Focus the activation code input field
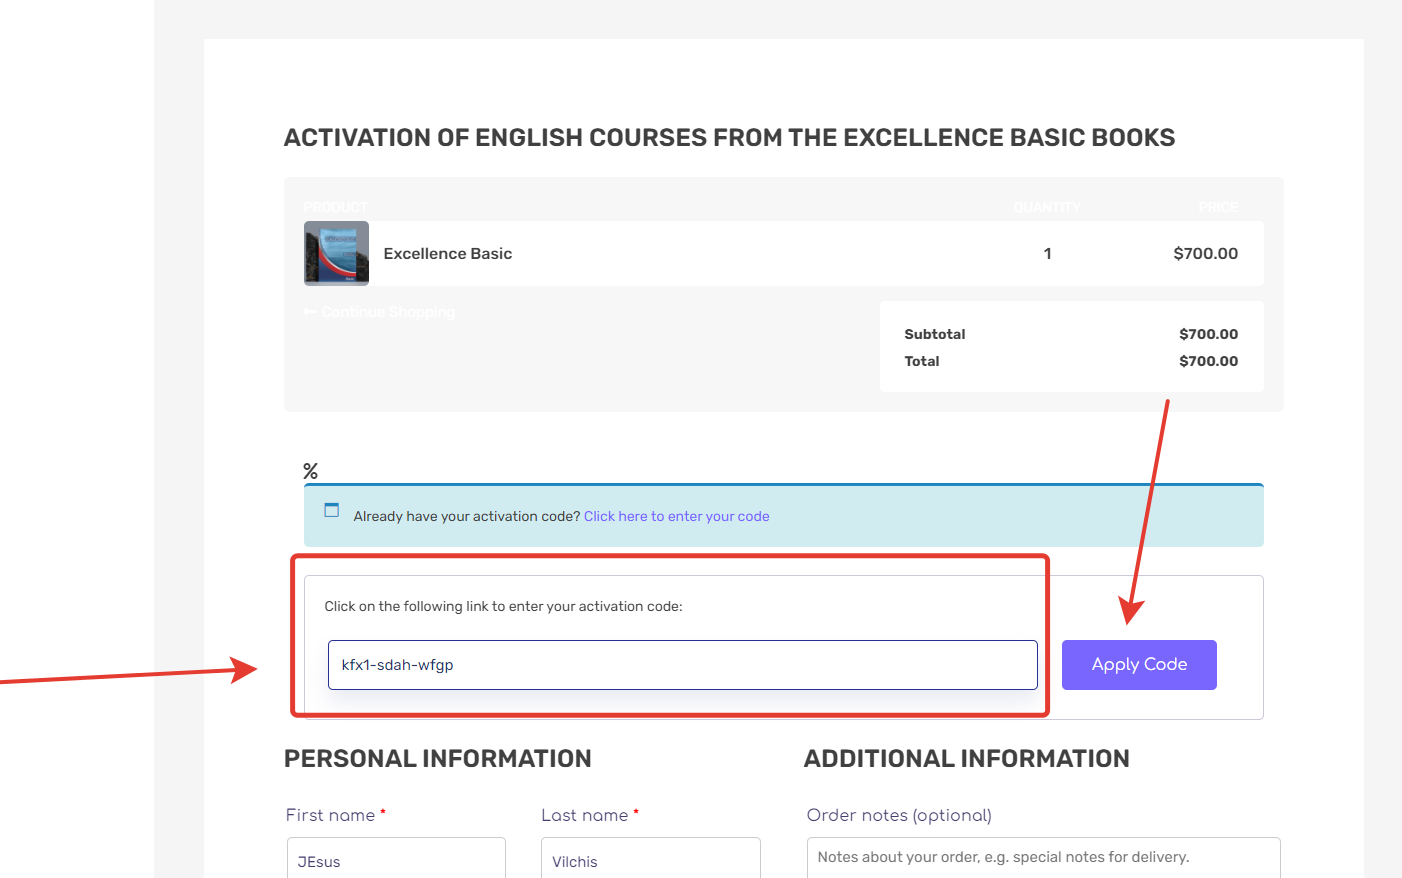Image resolution: width=1402 pixels, height=878 pixels. (x=682, y=665)
